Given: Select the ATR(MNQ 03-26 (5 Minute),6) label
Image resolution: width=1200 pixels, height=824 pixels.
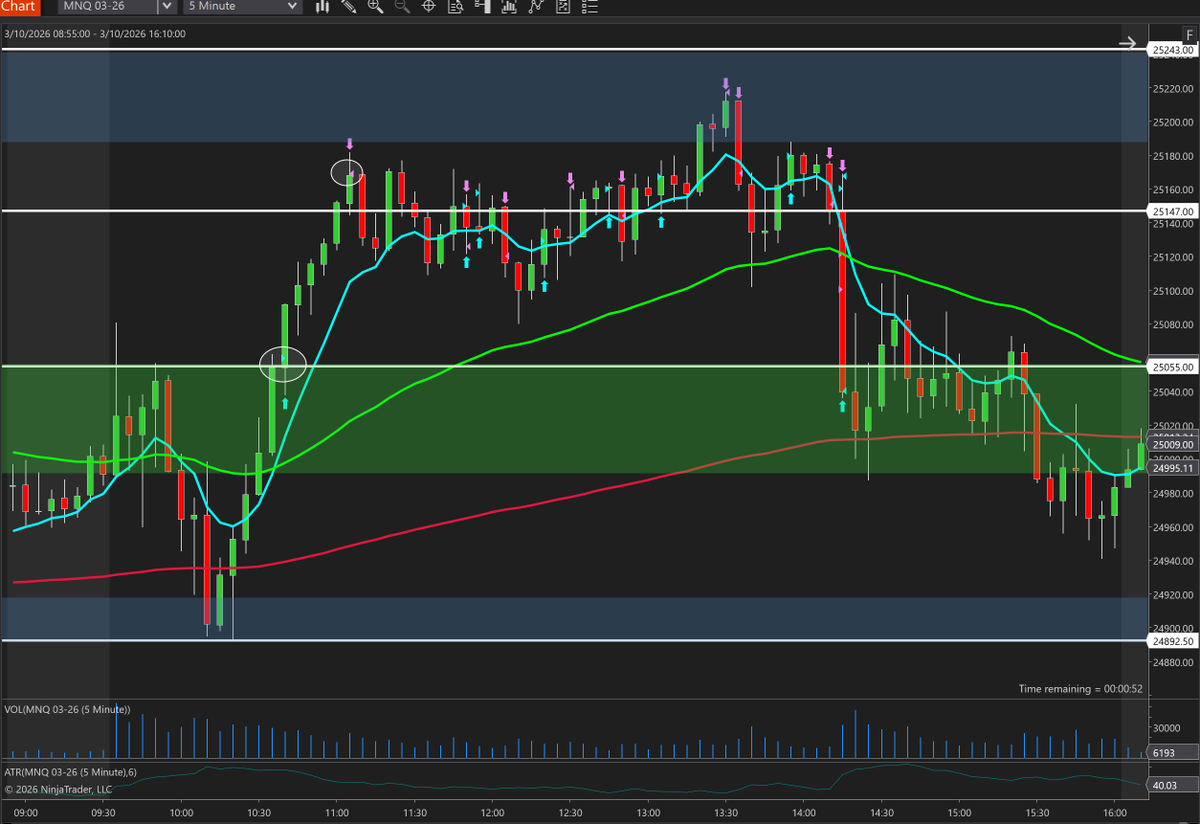Looking at the screenshot, I should click(x=70, y=771).
